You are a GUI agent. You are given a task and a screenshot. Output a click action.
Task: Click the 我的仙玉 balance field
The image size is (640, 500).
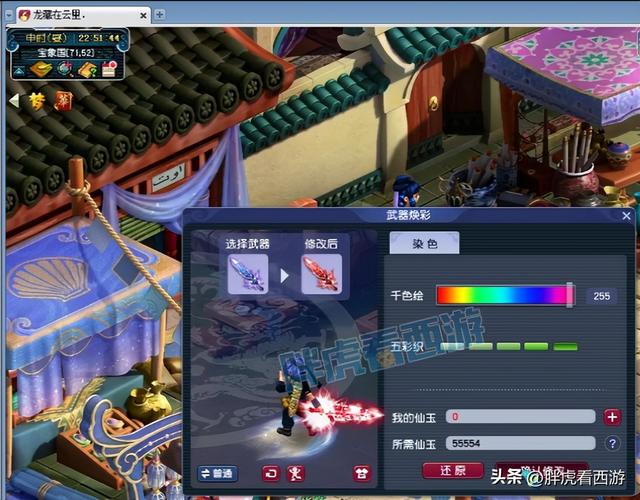[x=520, y=416]
